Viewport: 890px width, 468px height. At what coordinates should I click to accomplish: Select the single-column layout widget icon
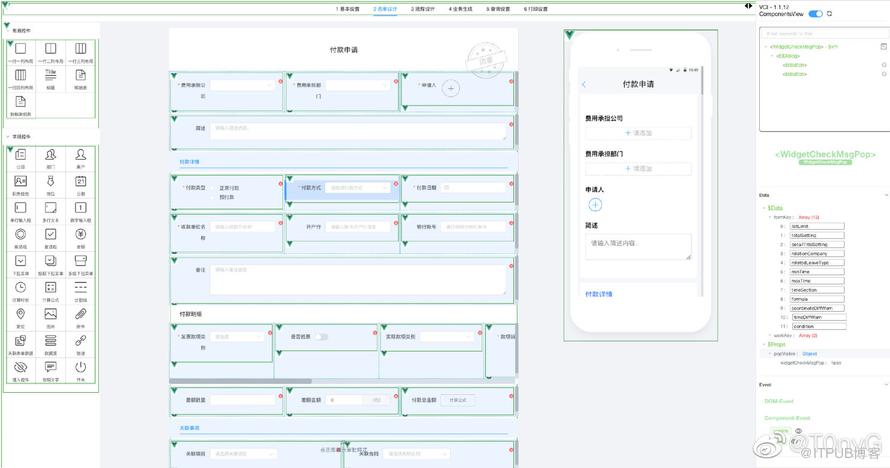click(20, 48)
